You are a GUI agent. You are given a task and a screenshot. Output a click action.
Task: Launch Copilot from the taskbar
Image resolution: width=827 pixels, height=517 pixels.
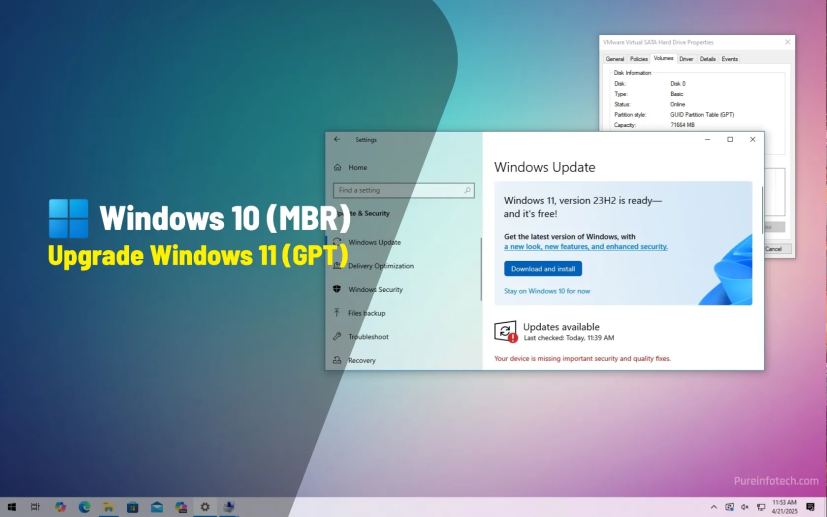(60, 507)
